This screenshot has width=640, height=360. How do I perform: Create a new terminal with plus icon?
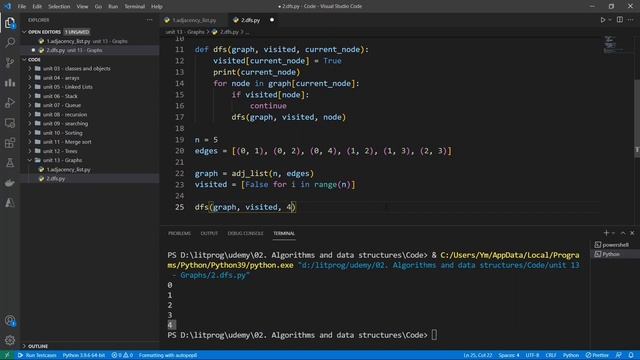click(x=606, y=233)
